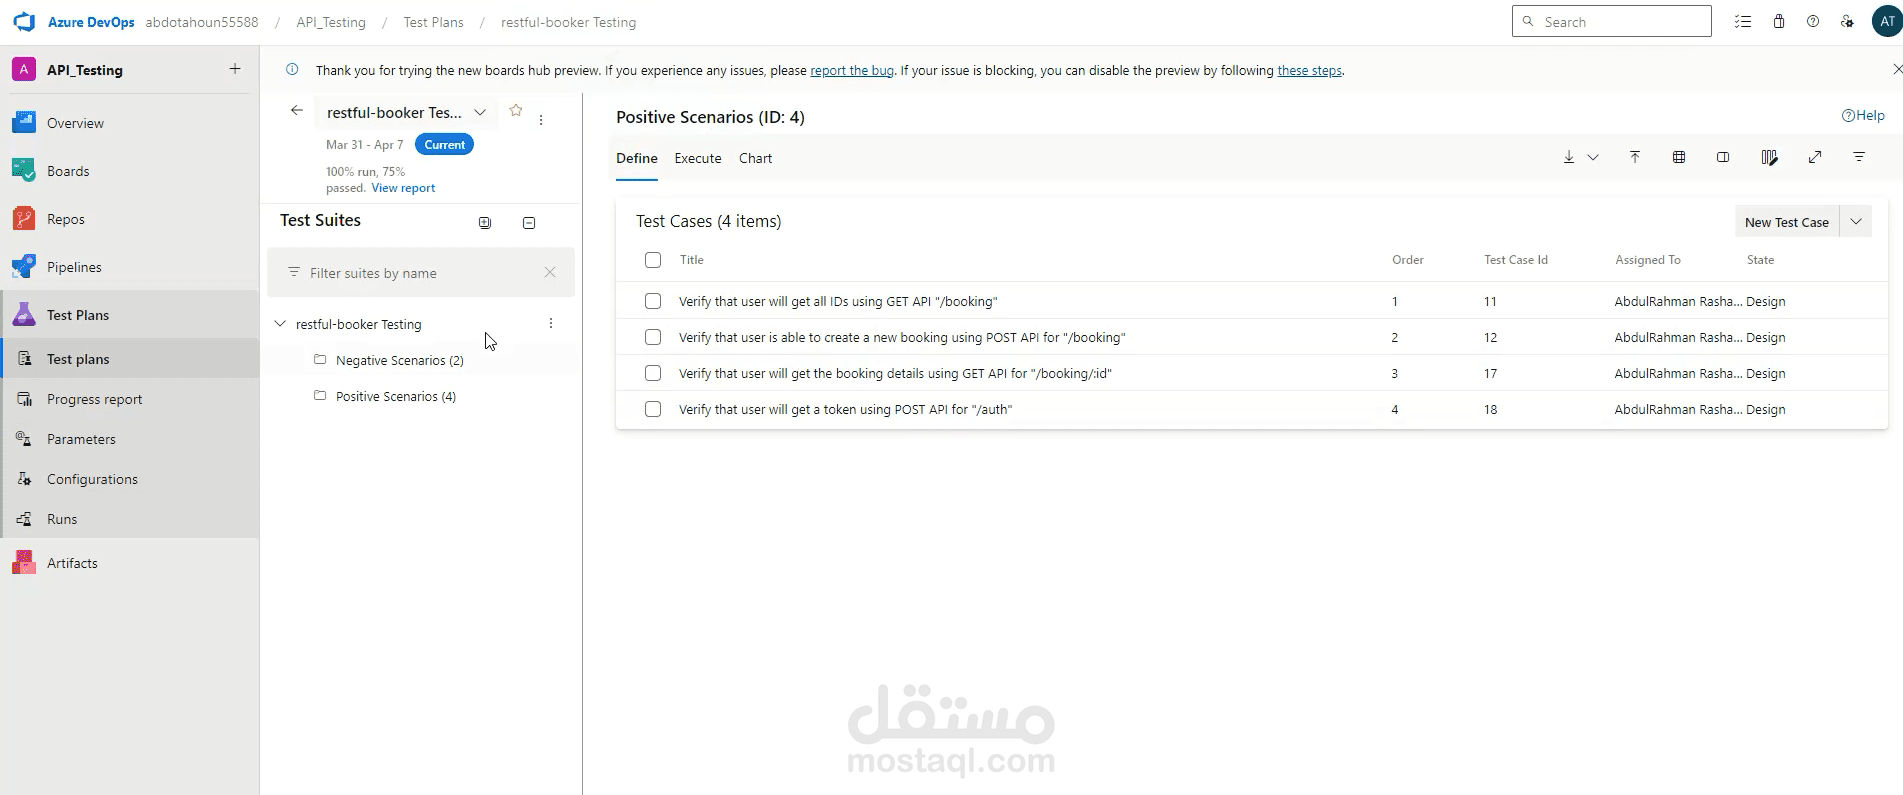
Task: Open the column options icon
Action: [1769, 158]
